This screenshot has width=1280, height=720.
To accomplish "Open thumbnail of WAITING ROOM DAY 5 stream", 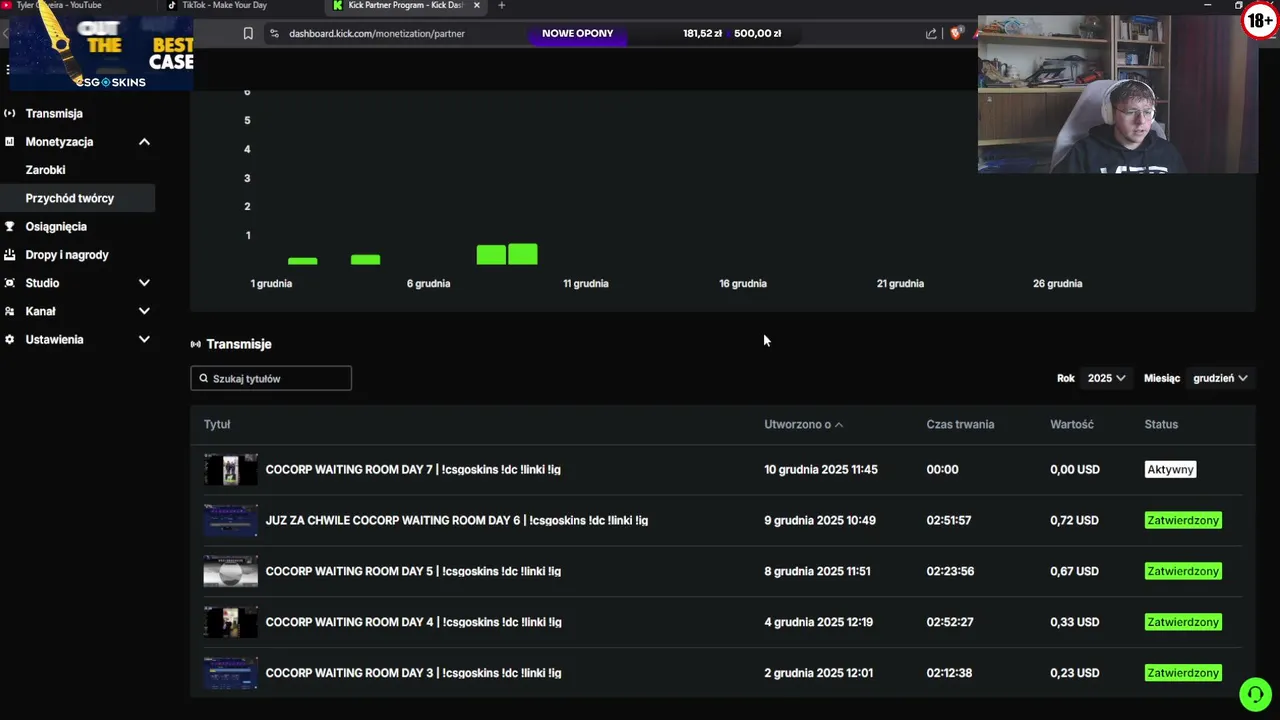I will [231, 571].
